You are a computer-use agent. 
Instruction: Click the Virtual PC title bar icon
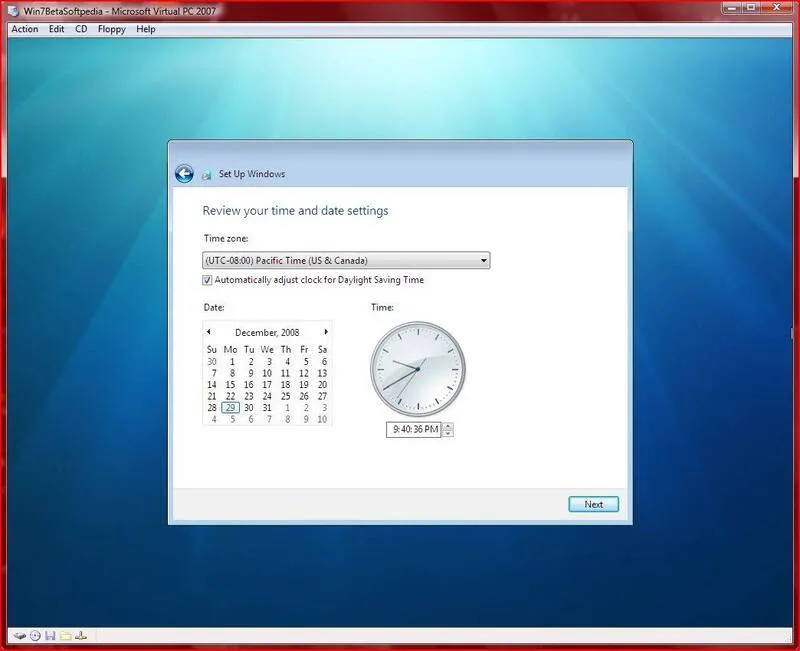(13, 11)
